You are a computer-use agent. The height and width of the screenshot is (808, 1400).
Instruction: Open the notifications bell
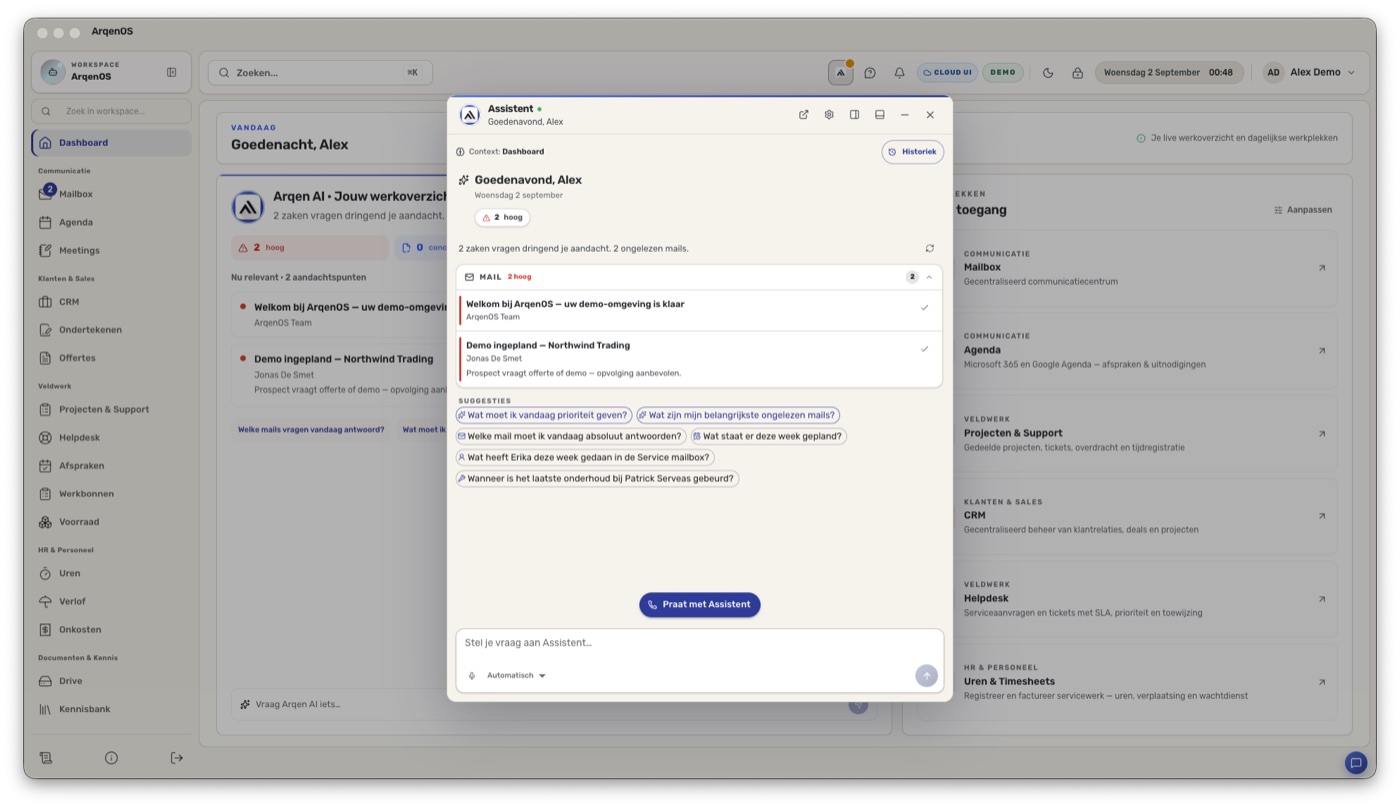[899, 73]
